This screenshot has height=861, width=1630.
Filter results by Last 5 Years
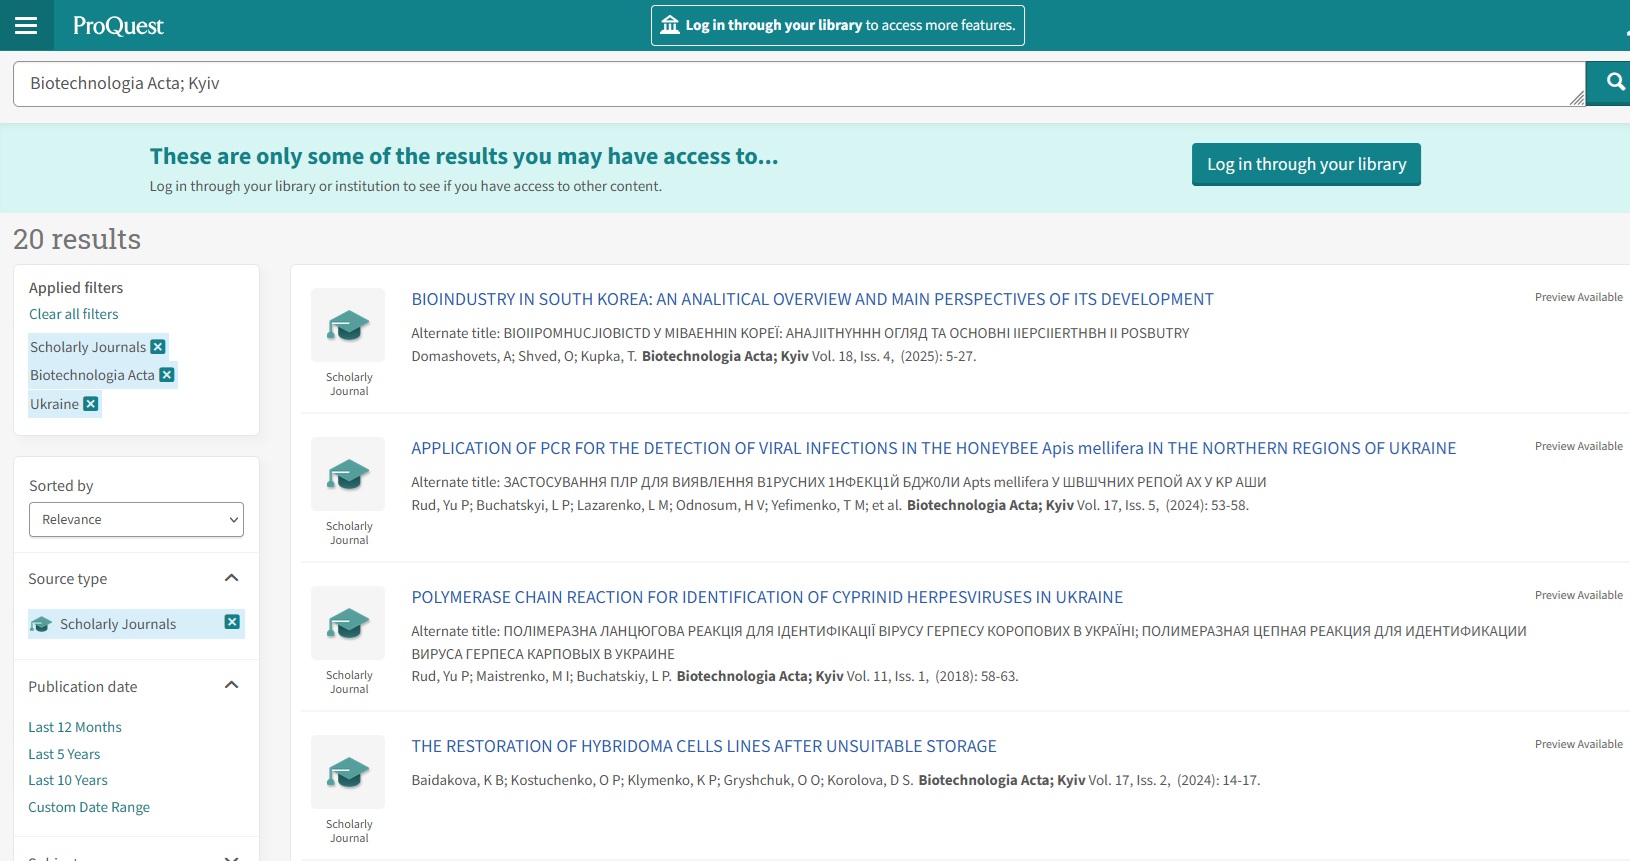[x=64, y=754]
